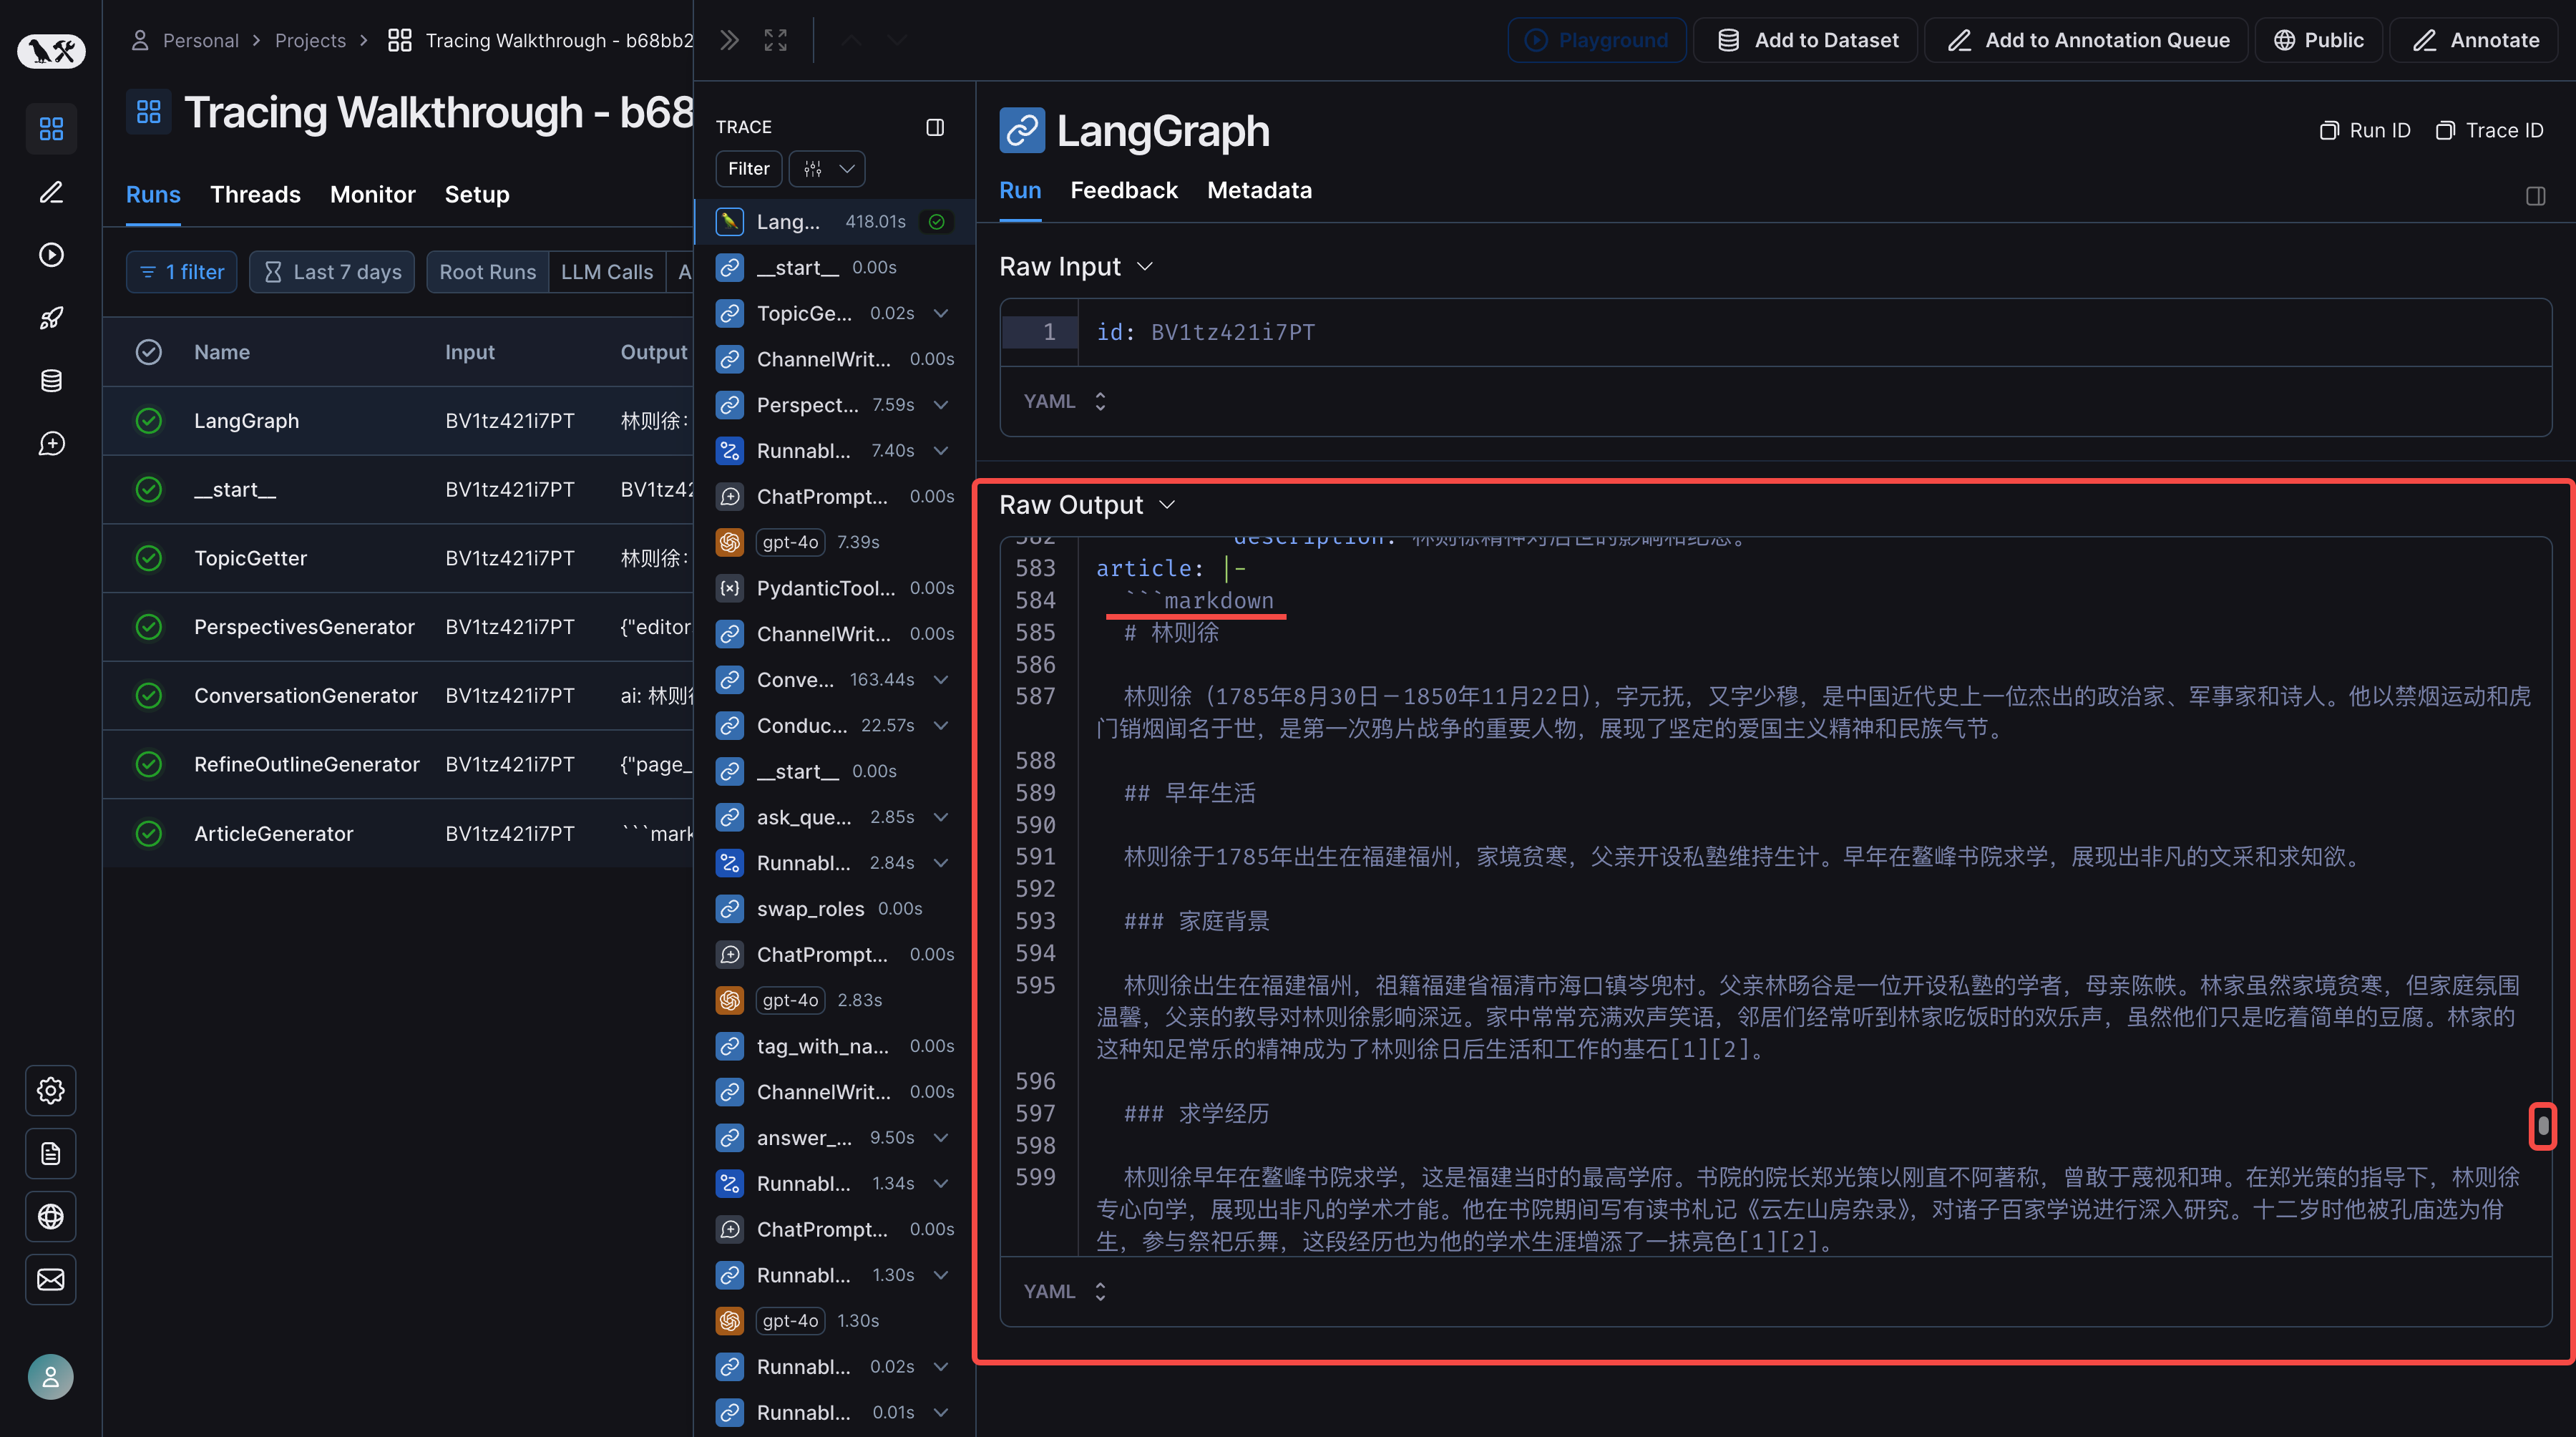Image resolution: width=2576 pixels, height=1437 pixels.
Task: Expand the Conduc... 22.57s node chevron
Action: (941, 726)
